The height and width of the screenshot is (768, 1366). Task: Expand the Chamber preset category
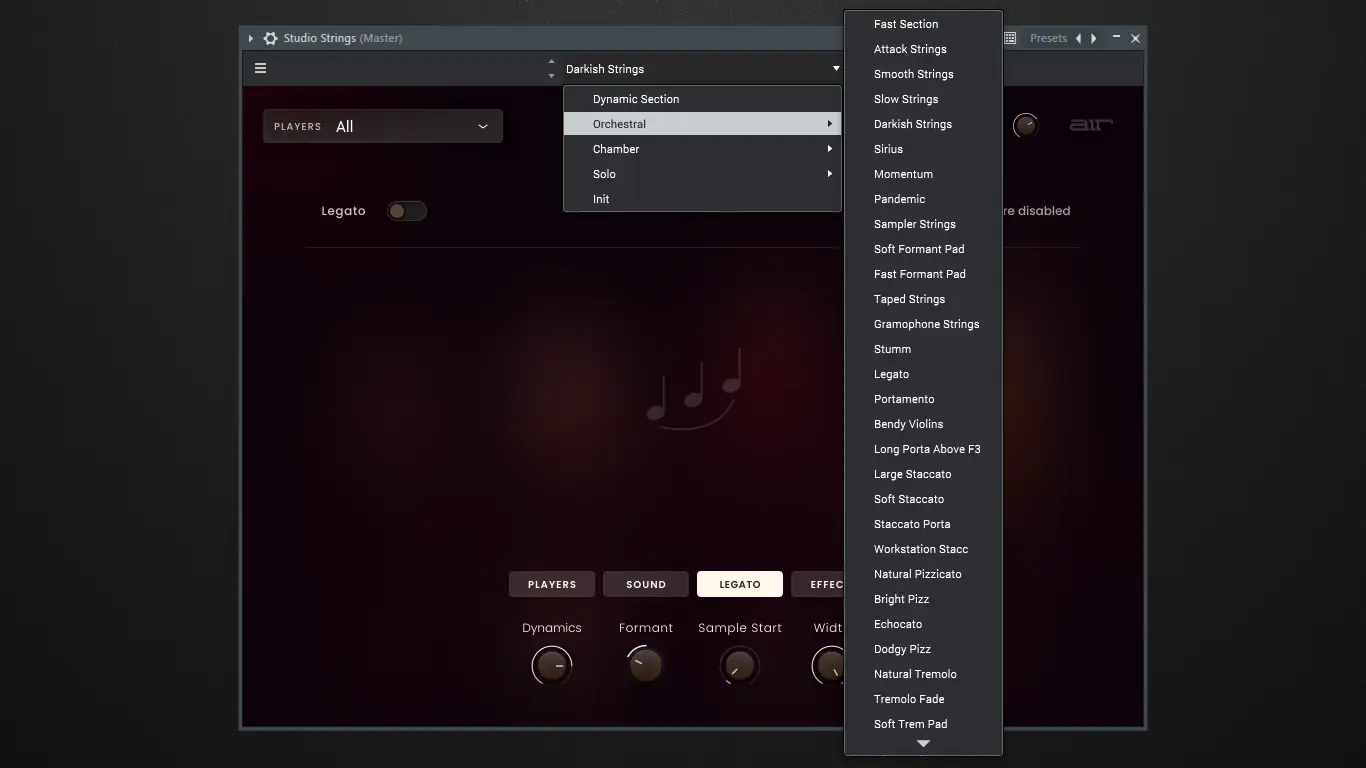point(702,149)
